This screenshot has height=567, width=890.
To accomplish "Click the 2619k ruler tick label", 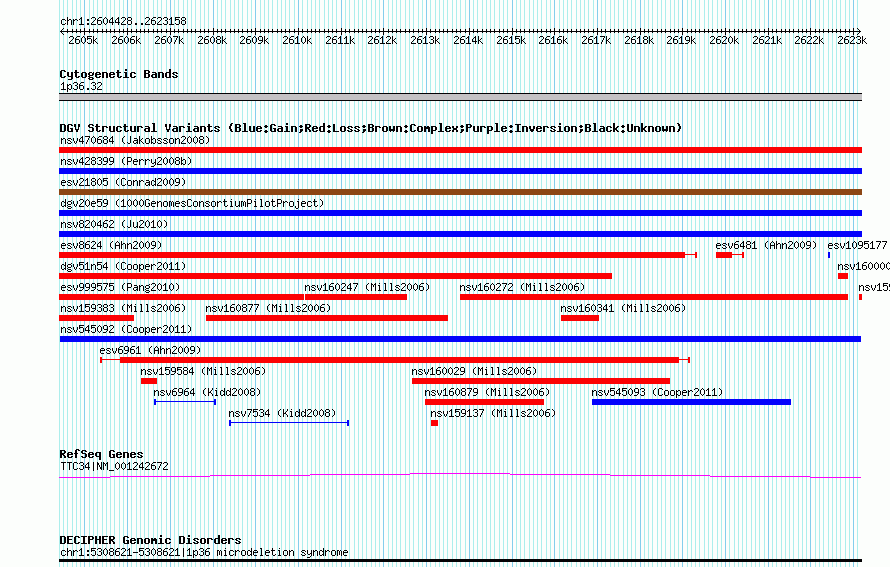I will [681, 40].
